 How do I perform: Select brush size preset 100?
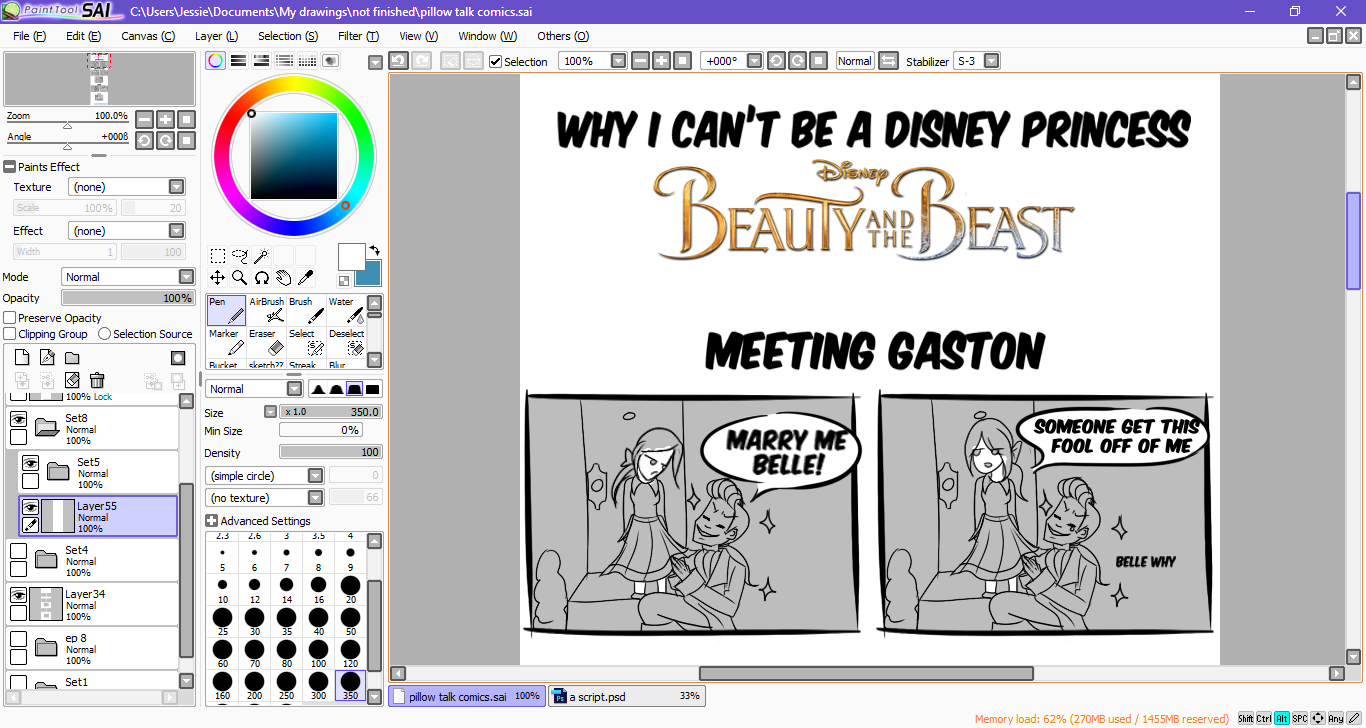pos(318,651)
